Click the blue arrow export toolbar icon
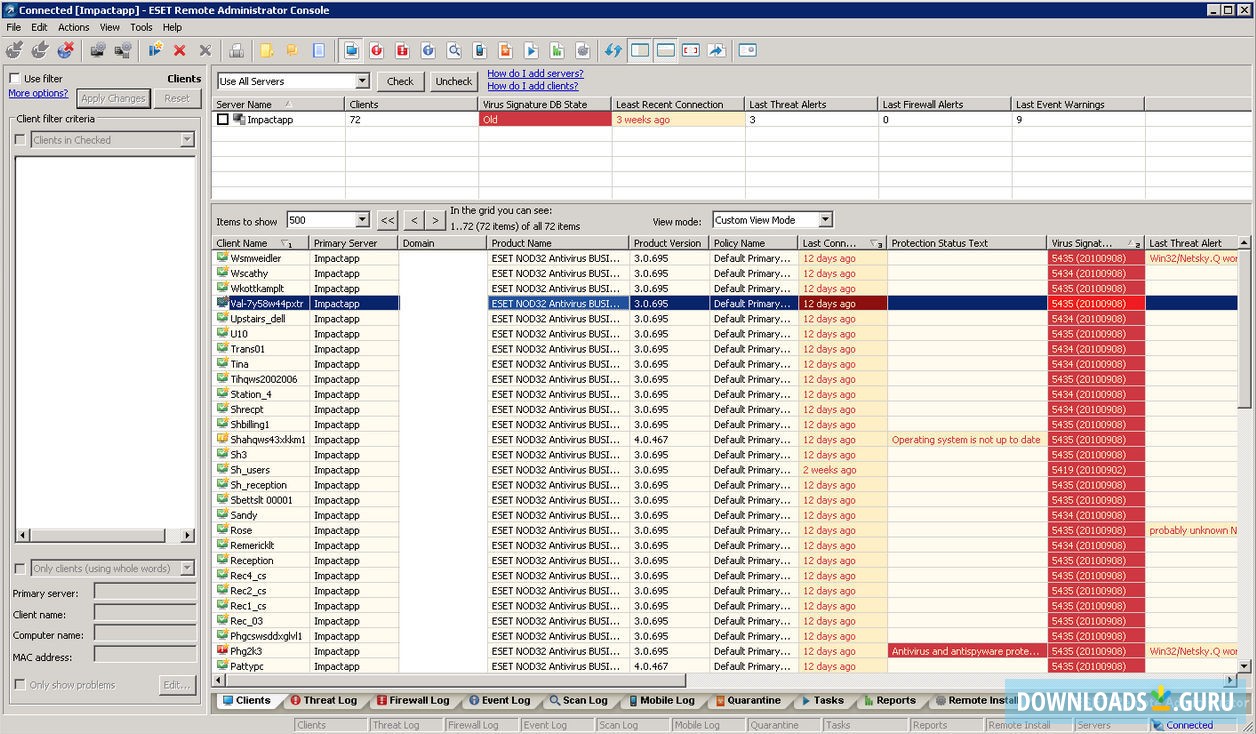This screenshot has width=1256, height=734. pos(717,50)
